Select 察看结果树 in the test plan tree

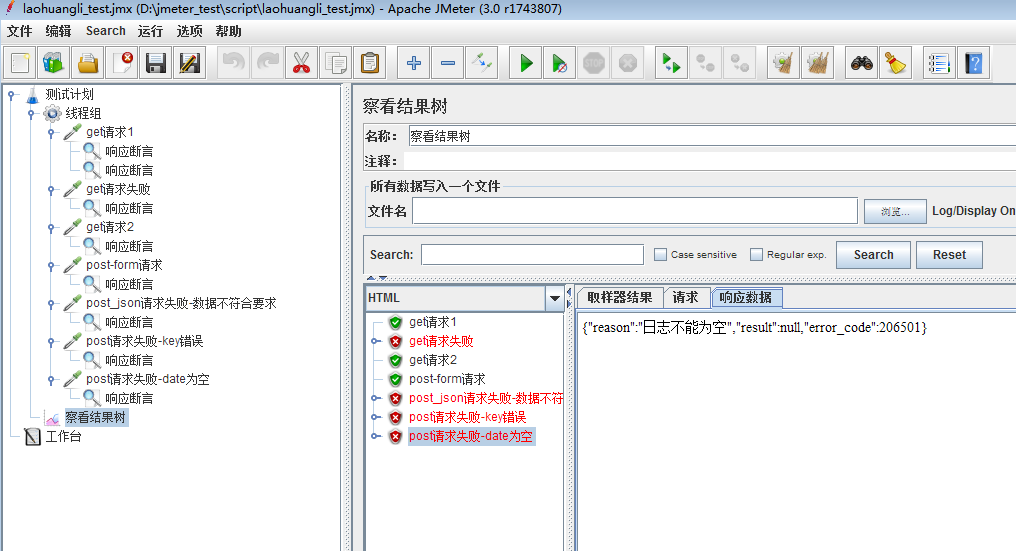[x=95, y=417]
